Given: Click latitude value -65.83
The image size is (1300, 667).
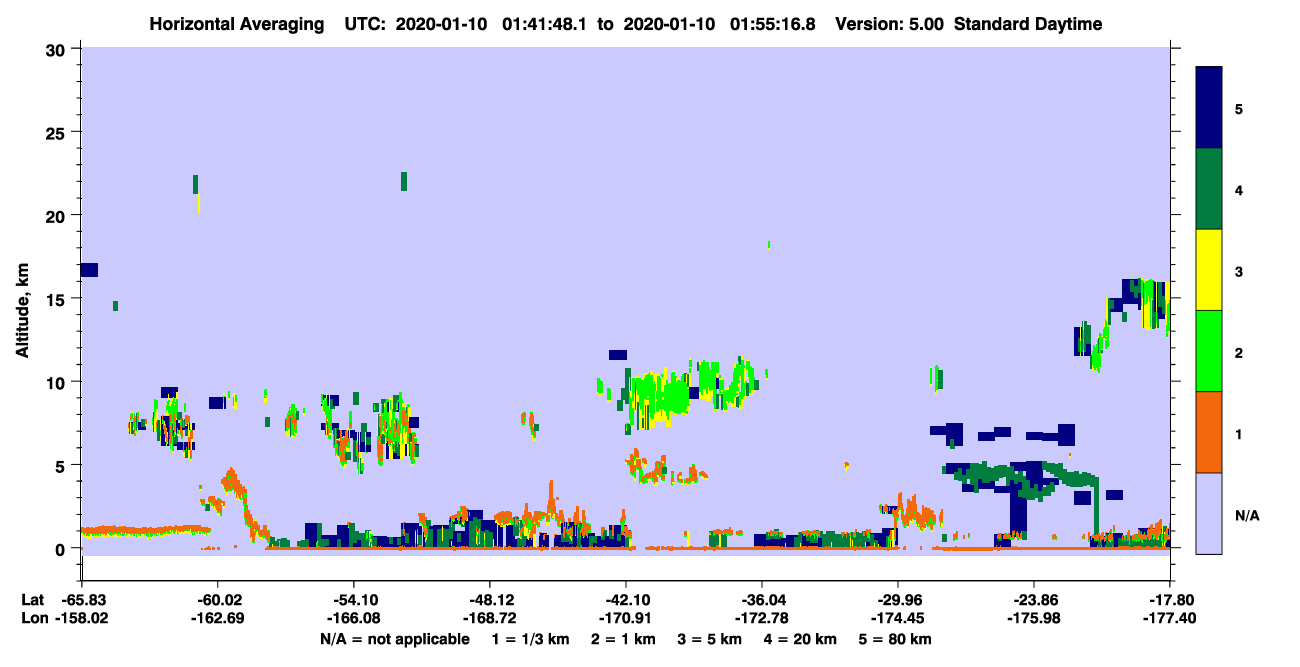Looking at the screenshot, I should click(x=81, y=600).
